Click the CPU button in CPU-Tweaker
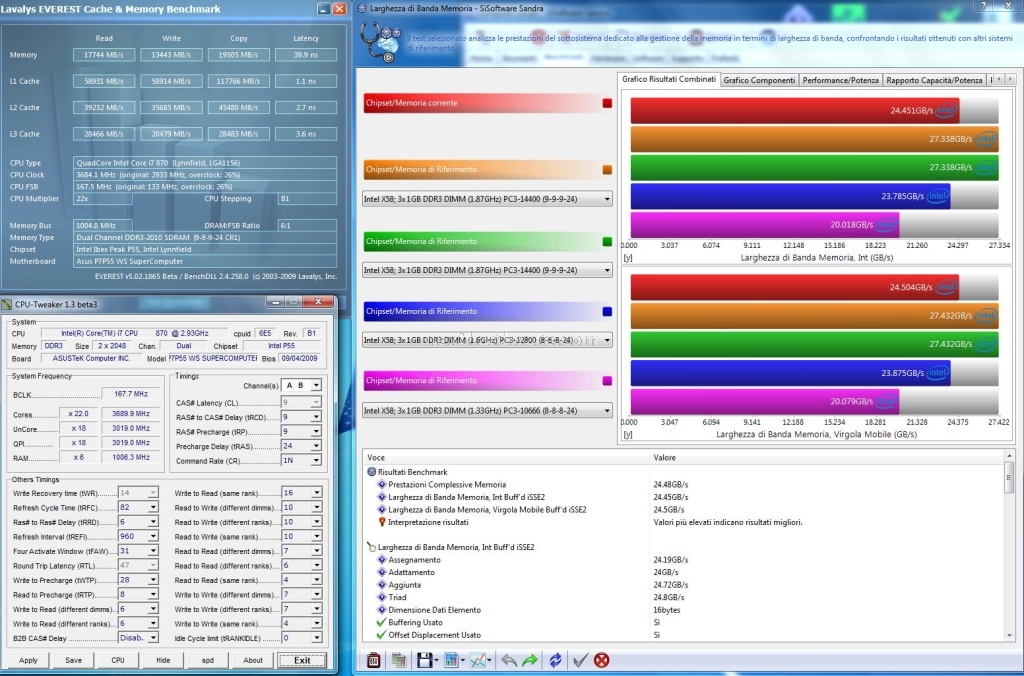Image resolution: width=1024 pixels, height=676 pixels. (x=118, y=660)
